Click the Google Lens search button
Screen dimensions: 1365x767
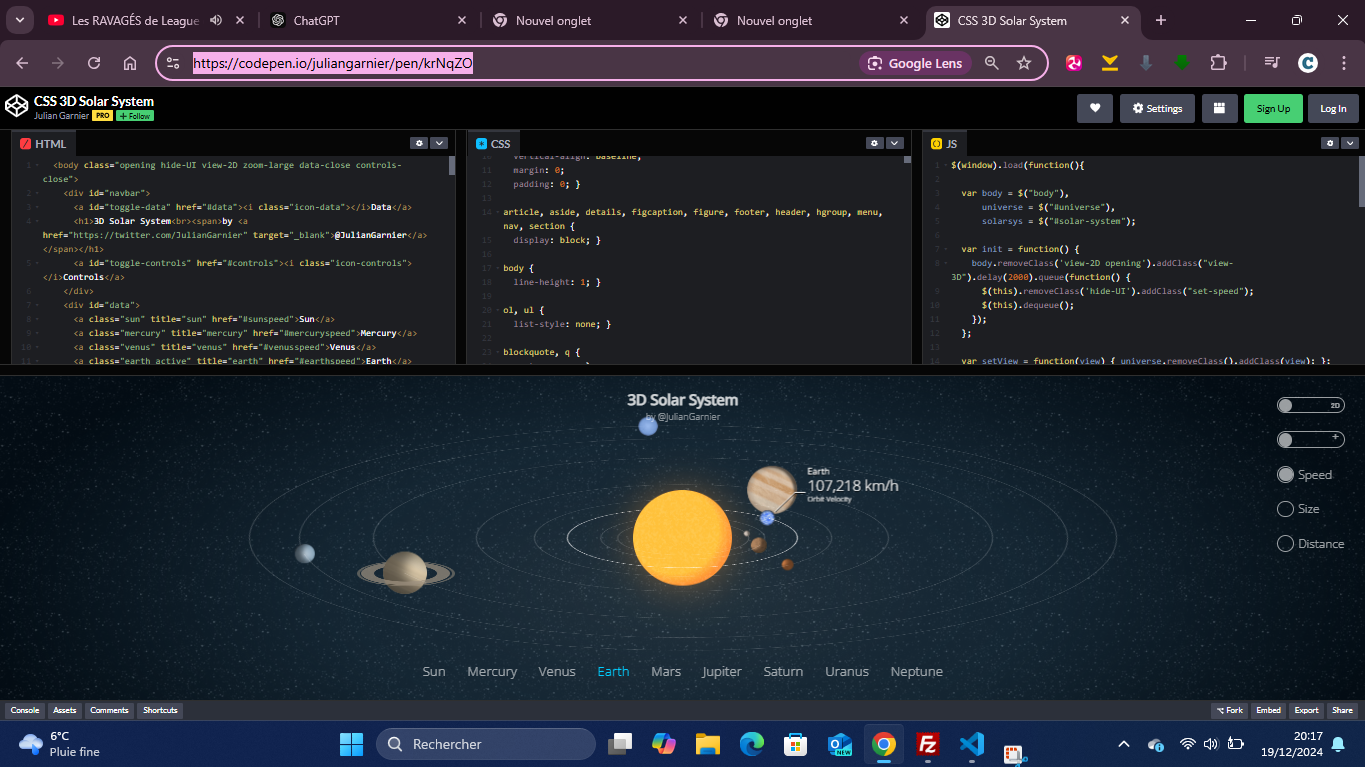pos(915,63)
